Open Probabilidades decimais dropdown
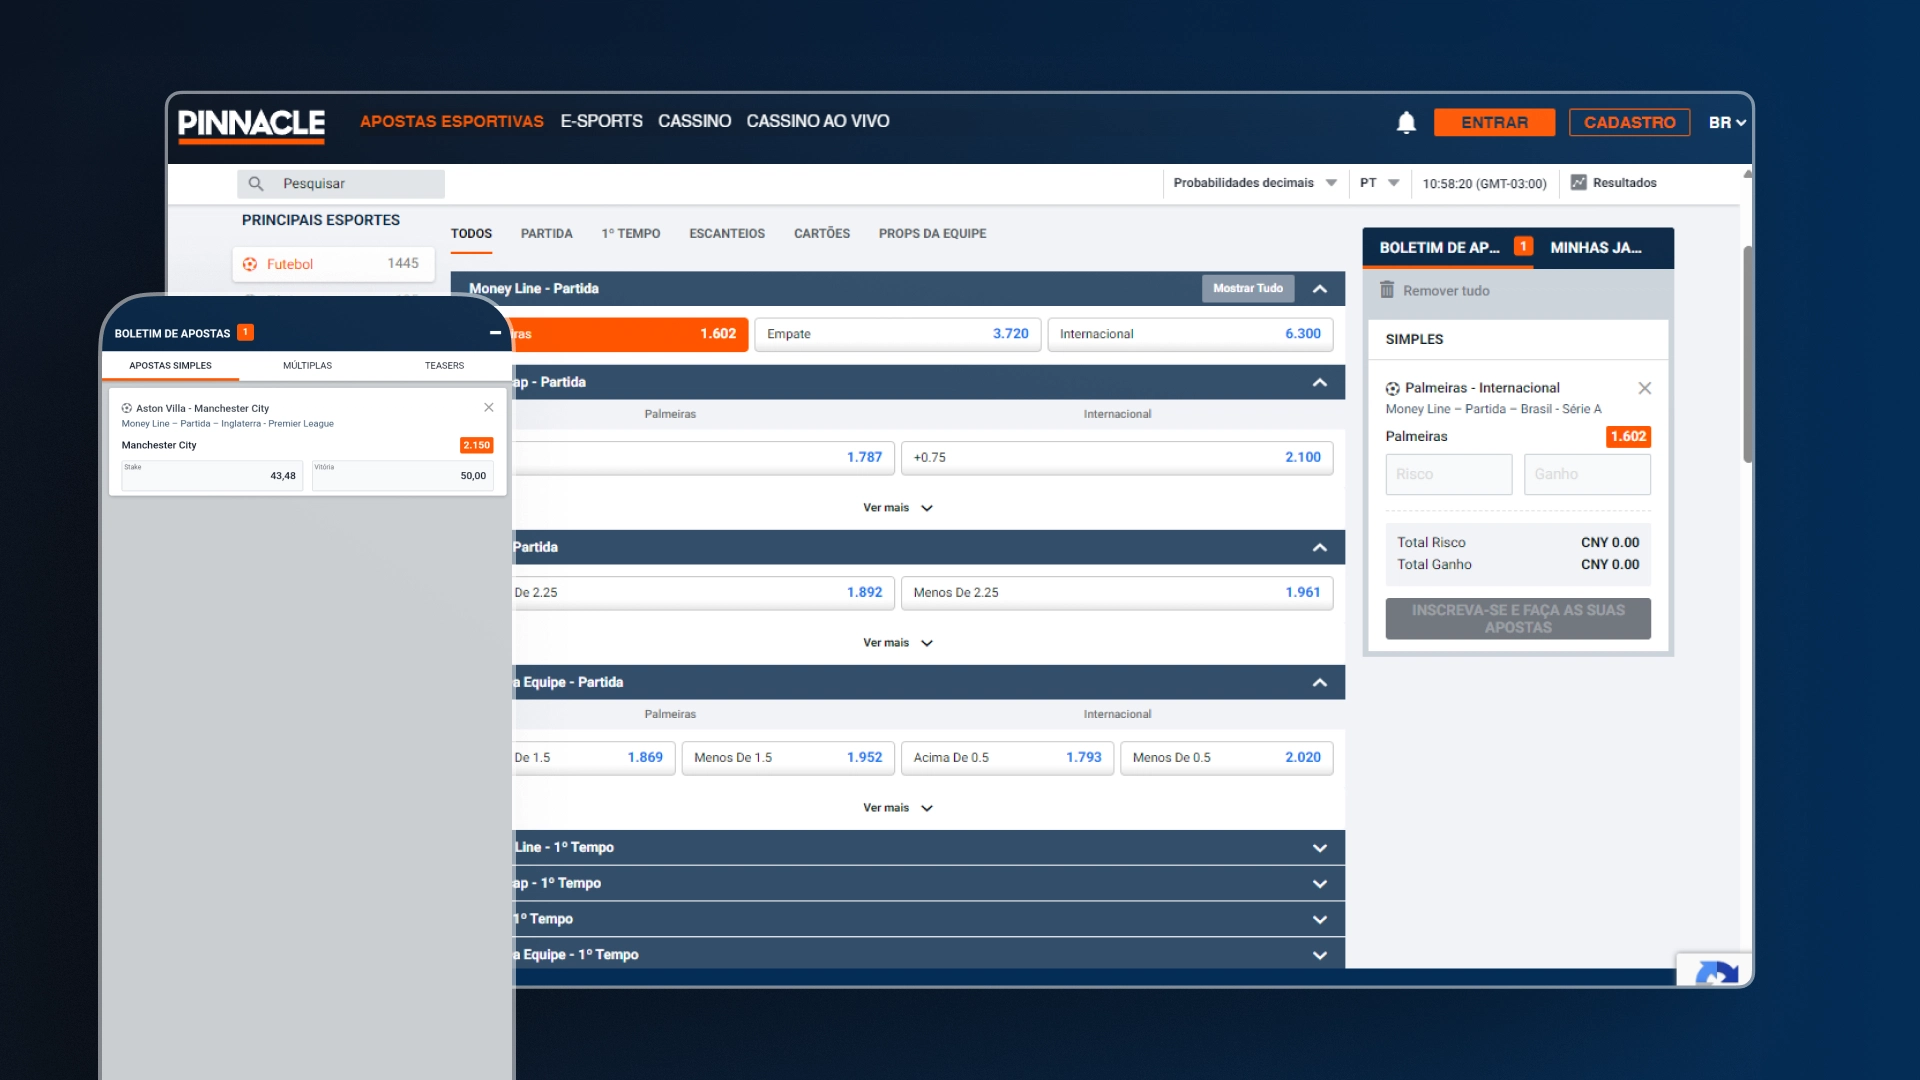Image resolution: width=1920 pixels, height=1080 pixels. pyautogui.click(x=1255, y=183)
